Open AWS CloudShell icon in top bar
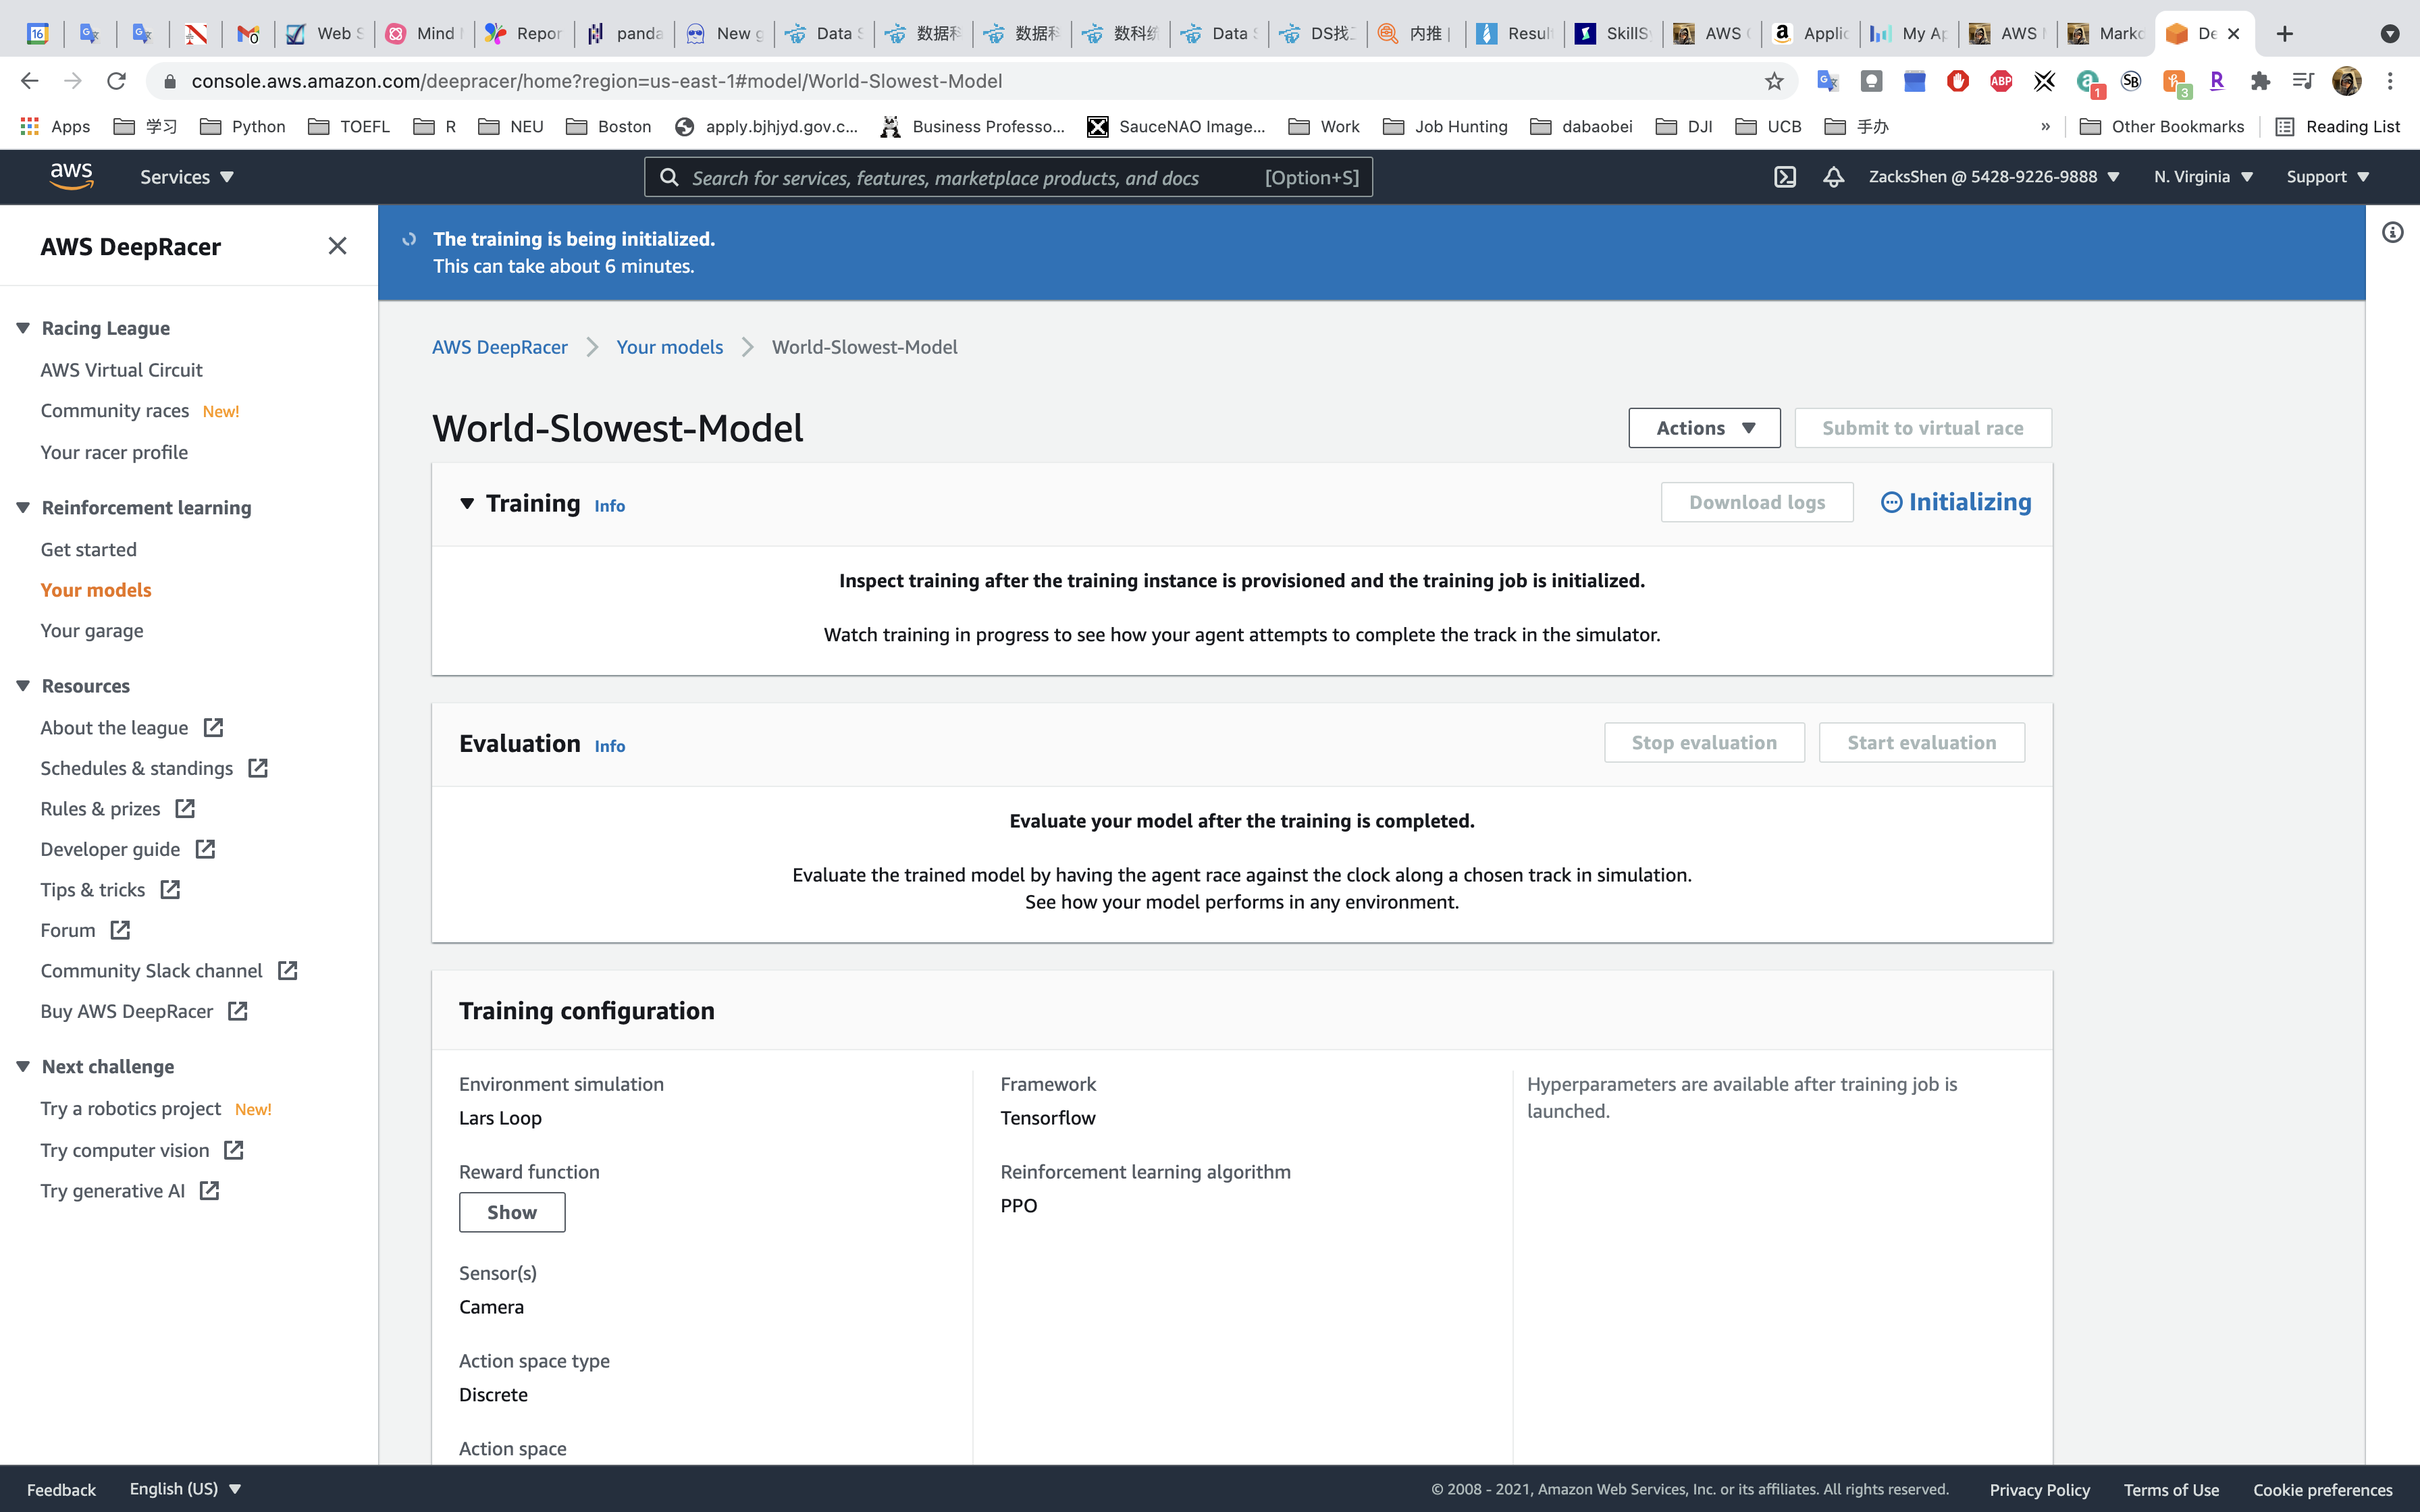Screen dimensions: 2420x1512 [1785, 177]
